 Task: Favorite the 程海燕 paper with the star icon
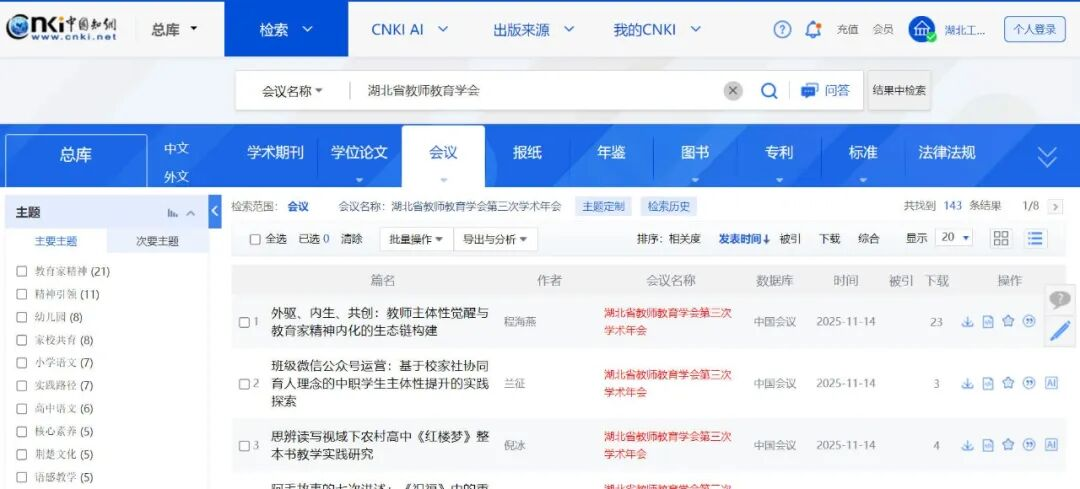tap(1008, 322)
